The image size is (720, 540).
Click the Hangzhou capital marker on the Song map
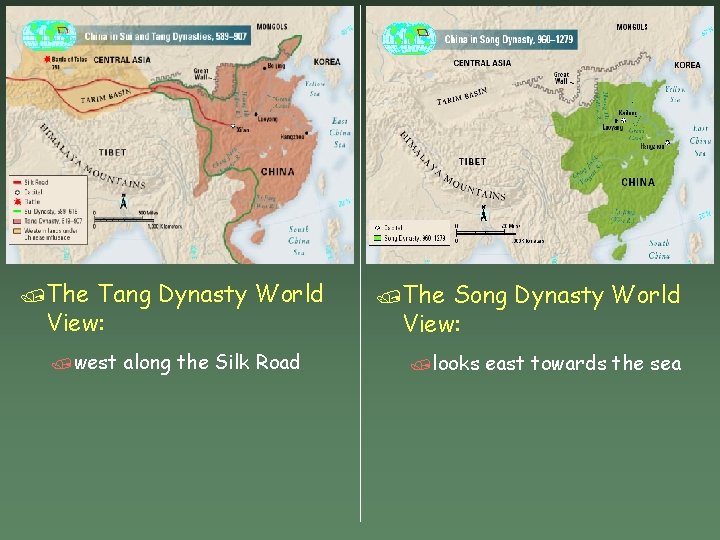667,142
